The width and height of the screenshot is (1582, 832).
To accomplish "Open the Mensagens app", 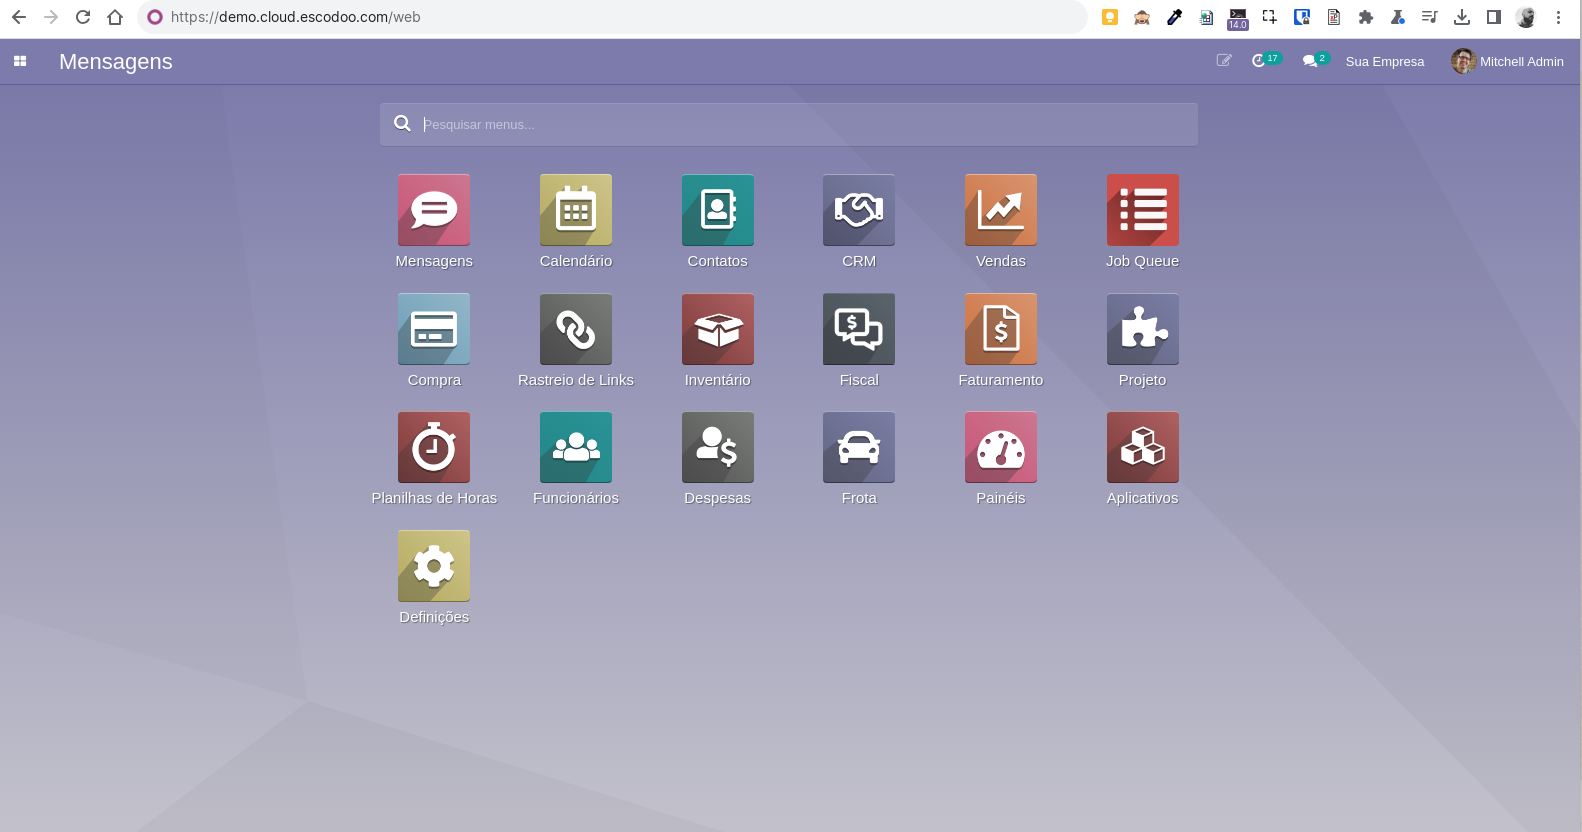I will [434, 210].
